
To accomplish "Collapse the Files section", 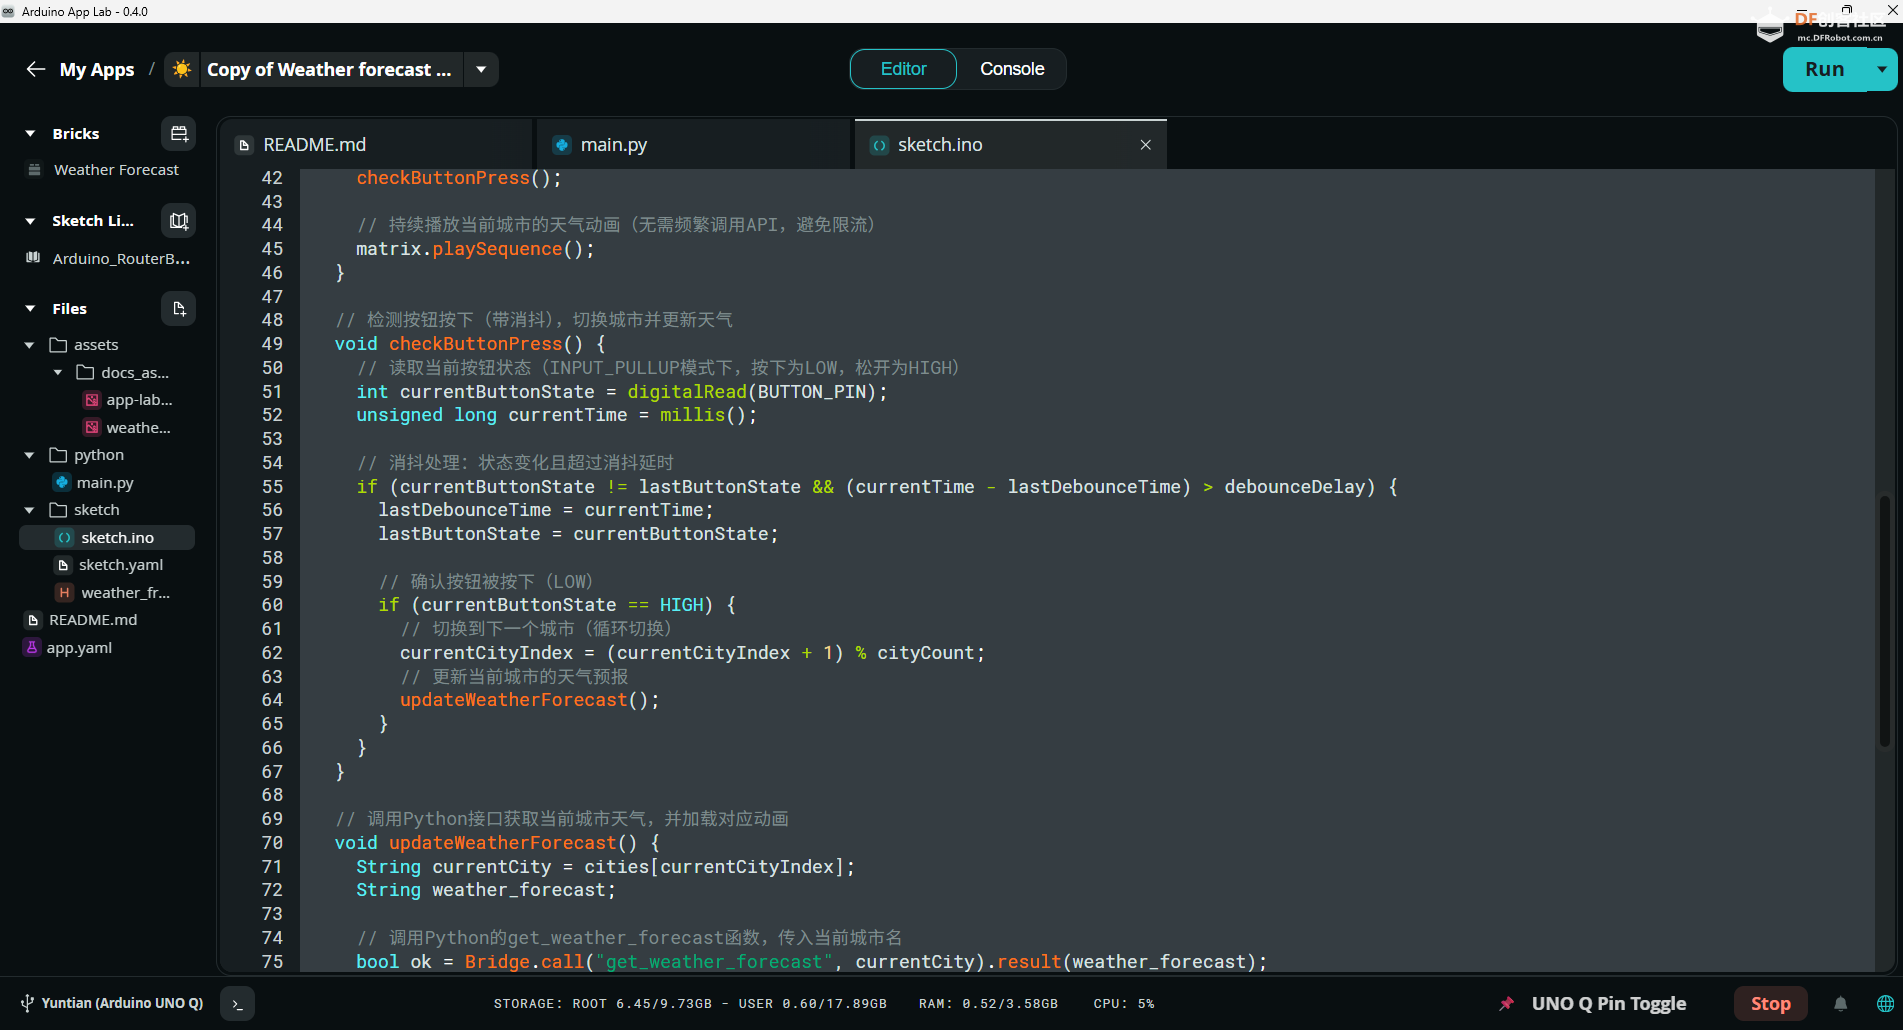I will click(29, 308).
